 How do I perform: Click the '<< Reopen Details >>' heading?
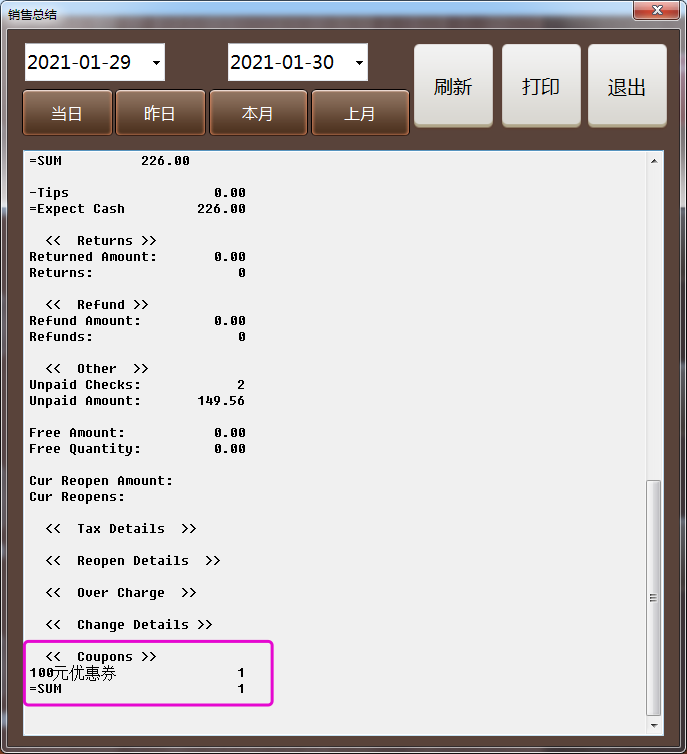click(x=133, y=561)
